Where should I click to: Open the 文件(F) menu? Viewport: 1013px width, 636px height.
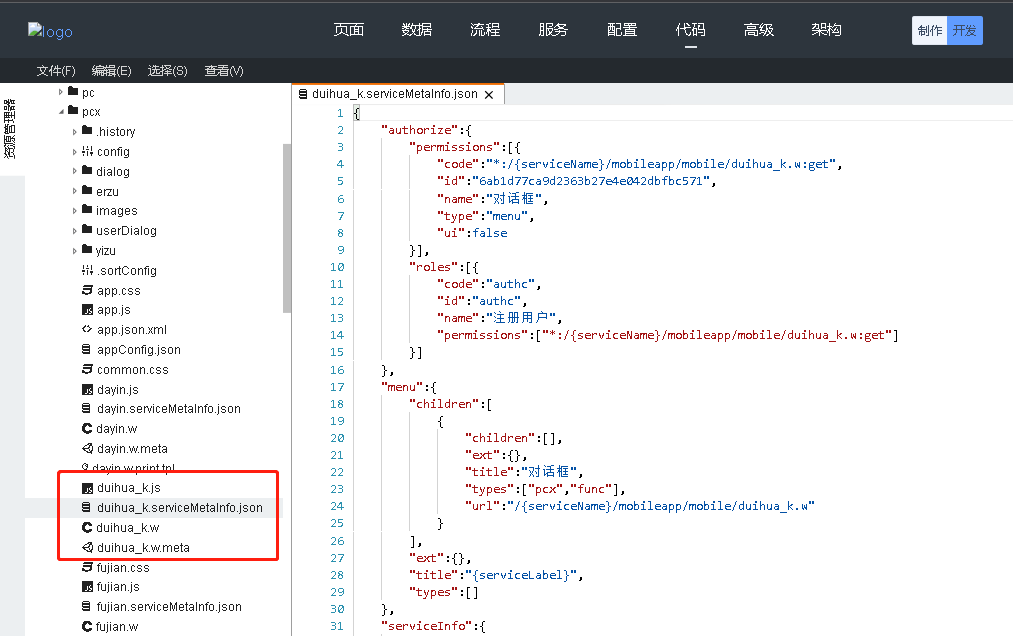click(x=56, y=71)
